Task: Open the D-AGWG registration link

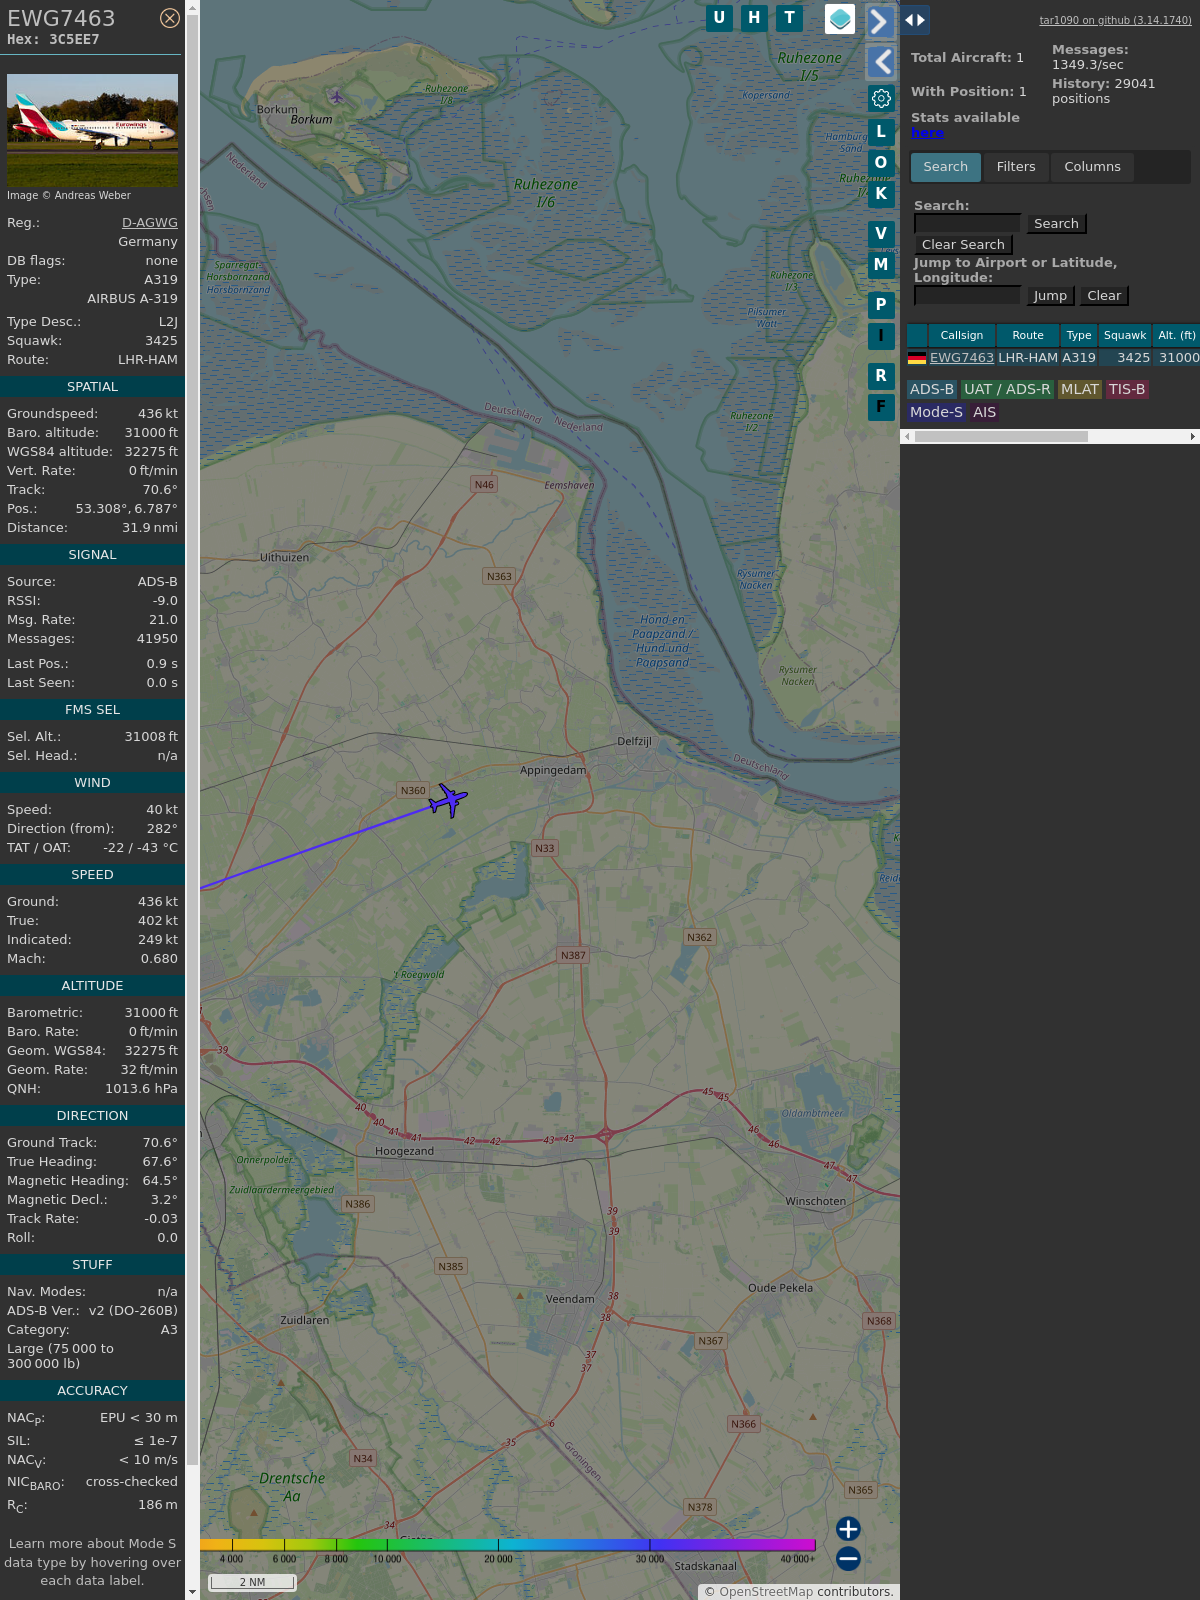Action: tap(150, 223)
